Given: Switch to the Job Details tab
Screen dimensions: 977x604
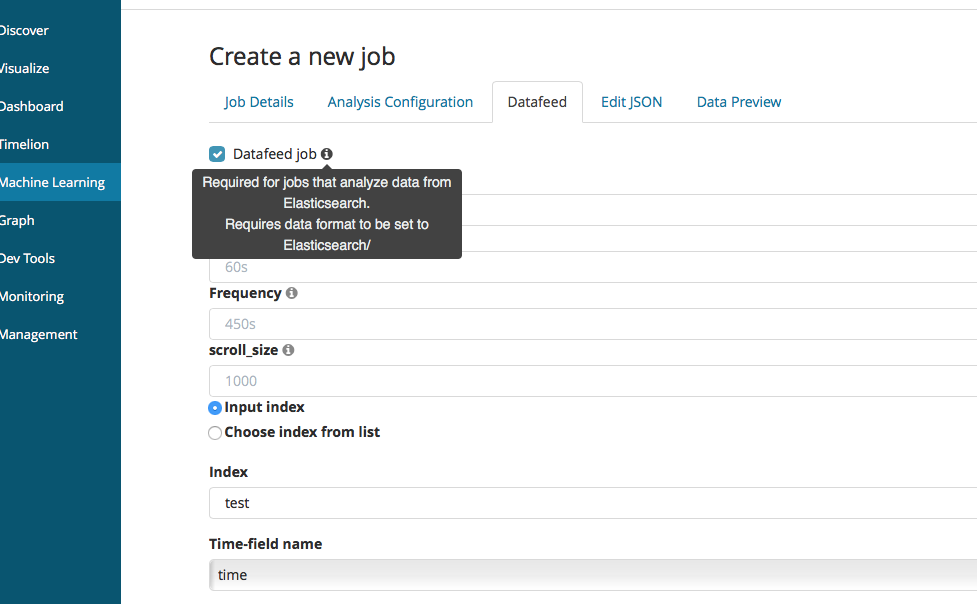Looking at the screenshot, I should [x=259, y=102].
